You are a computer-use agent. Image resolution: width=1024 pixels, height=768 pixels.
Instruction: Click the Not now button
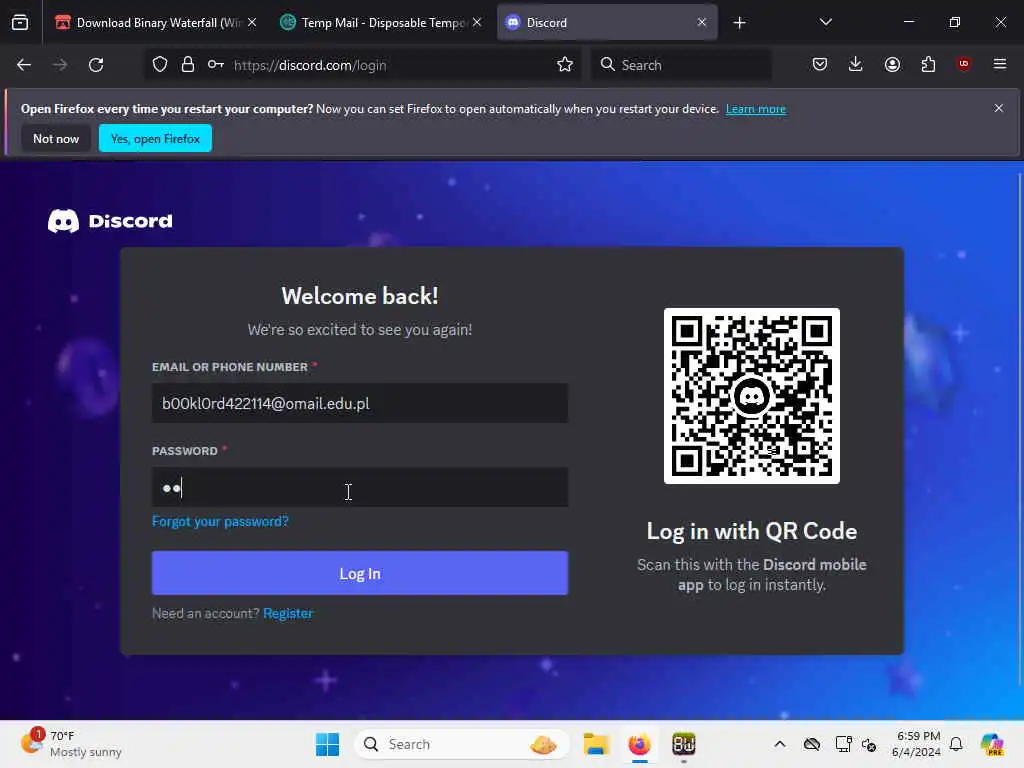(56, 138)
